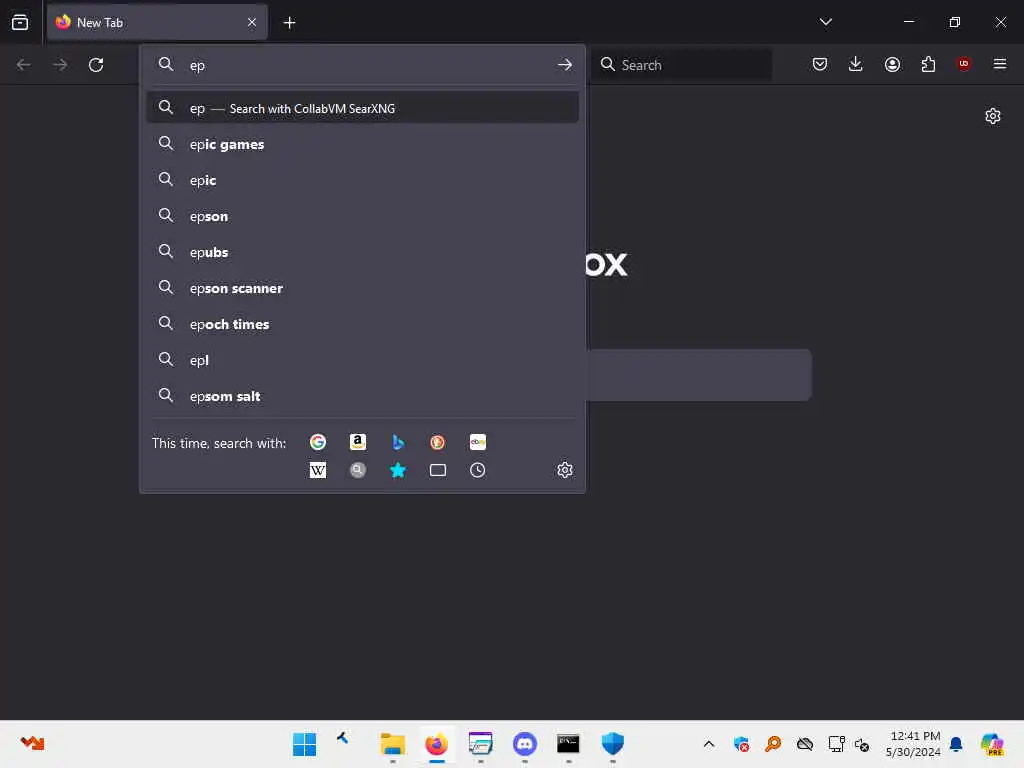Open the notifications bell
This screenshot has height=768, width=1024.
(x=956, y=744)
